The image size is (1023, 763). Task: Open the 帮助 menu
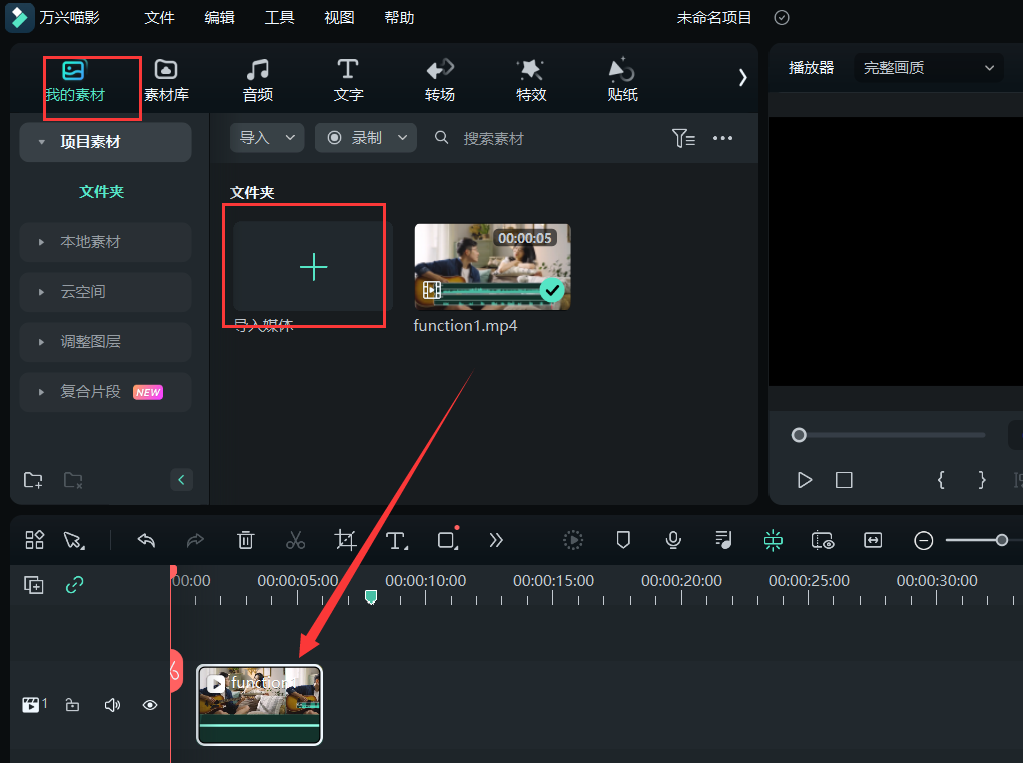tap(398, 17)
